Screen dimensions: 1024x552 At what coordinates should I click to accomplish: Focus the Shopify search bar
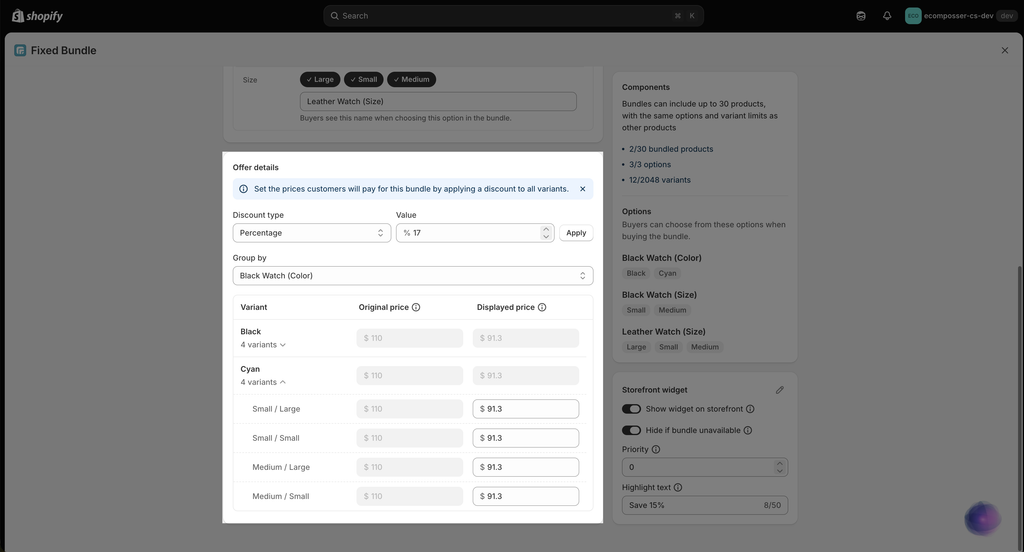(x=513, y=16)
